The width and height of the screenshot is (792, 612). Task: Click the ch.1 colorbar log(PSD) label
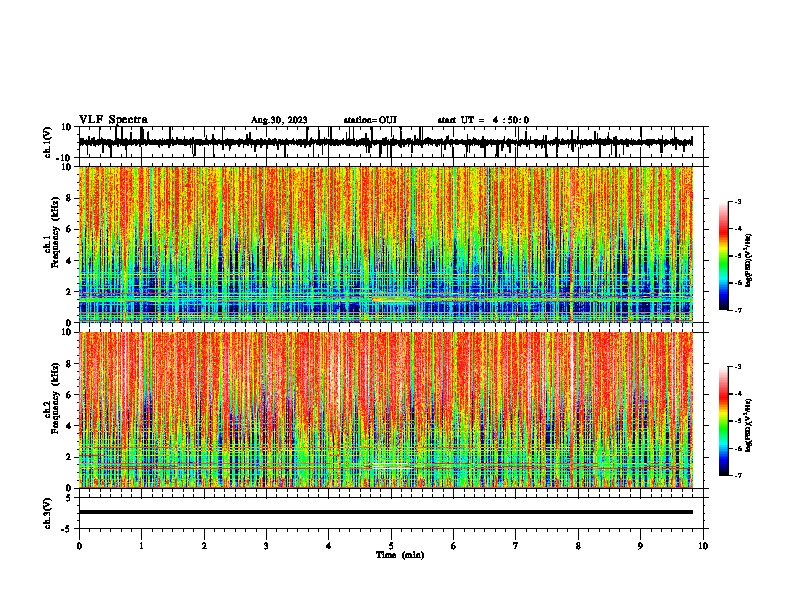[749, 260]
